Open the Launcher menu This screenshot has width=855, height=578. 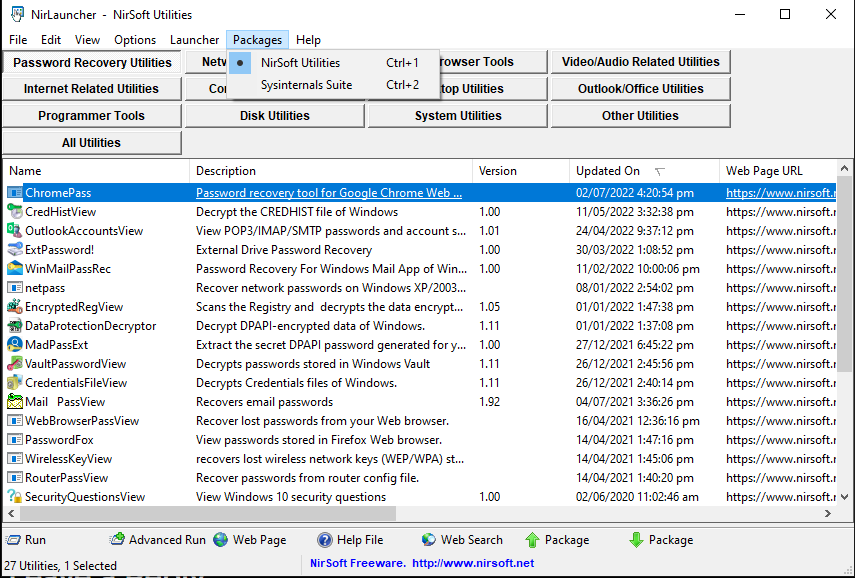(194, 40)
